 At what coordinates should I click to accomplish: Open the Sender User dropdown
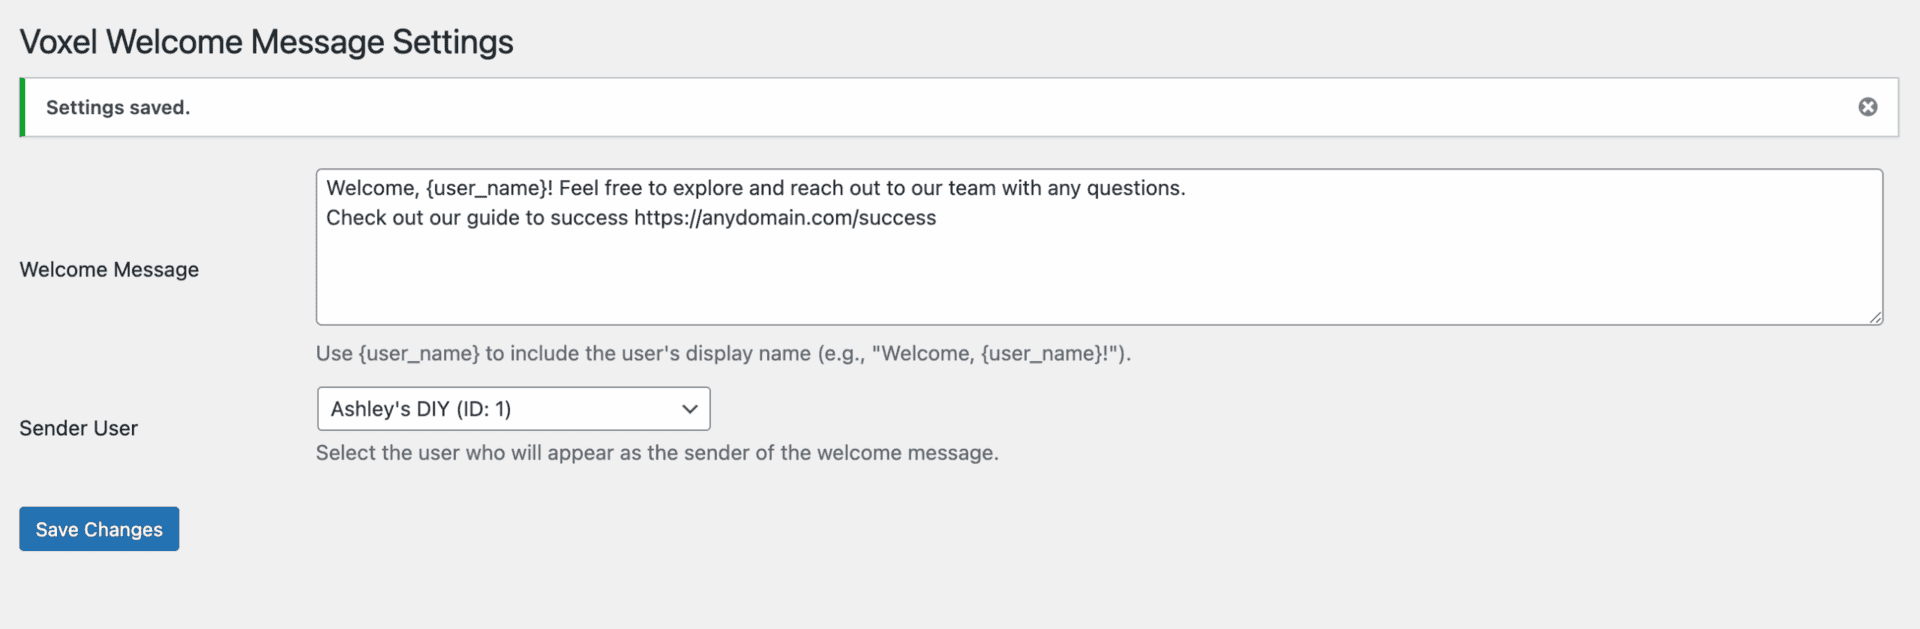[x=513, y=409]
